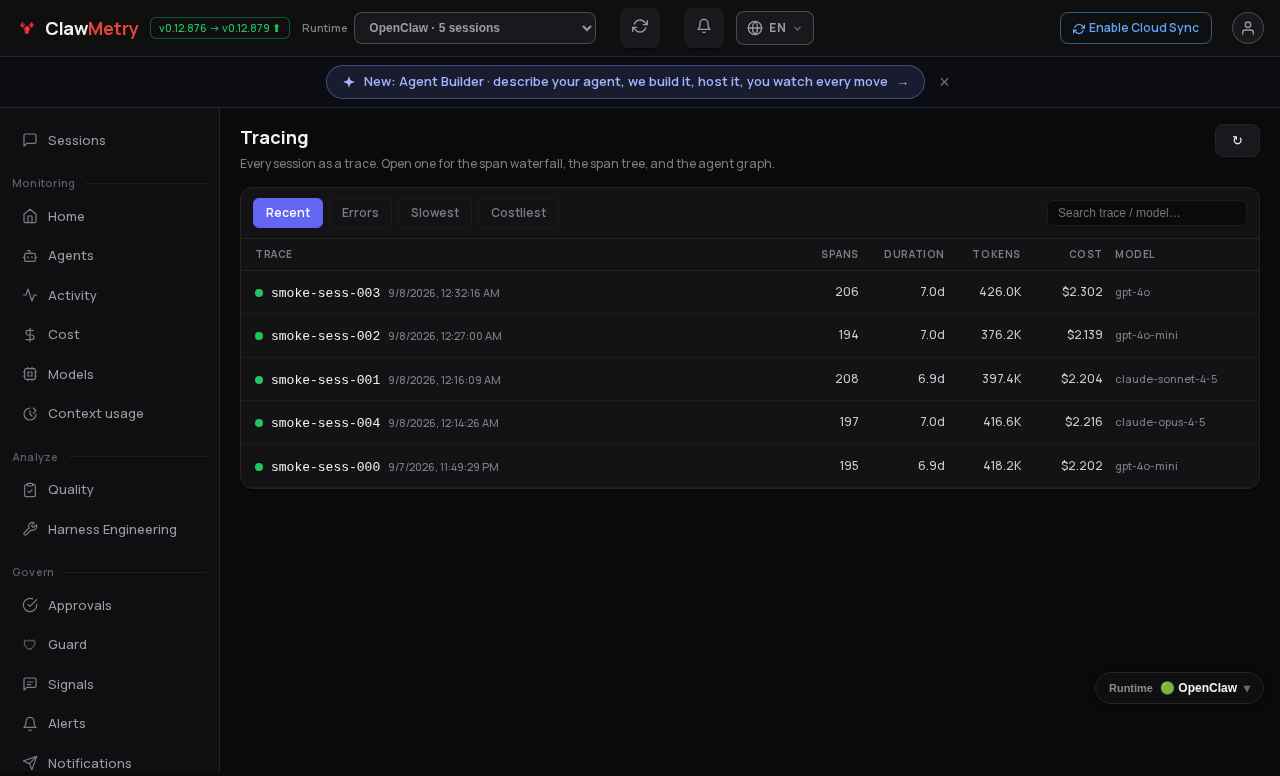Image resolution: width=1280 pixels, height=776 pixels.
Task: Open the EN language selector
Action: [x=775, y=28]
